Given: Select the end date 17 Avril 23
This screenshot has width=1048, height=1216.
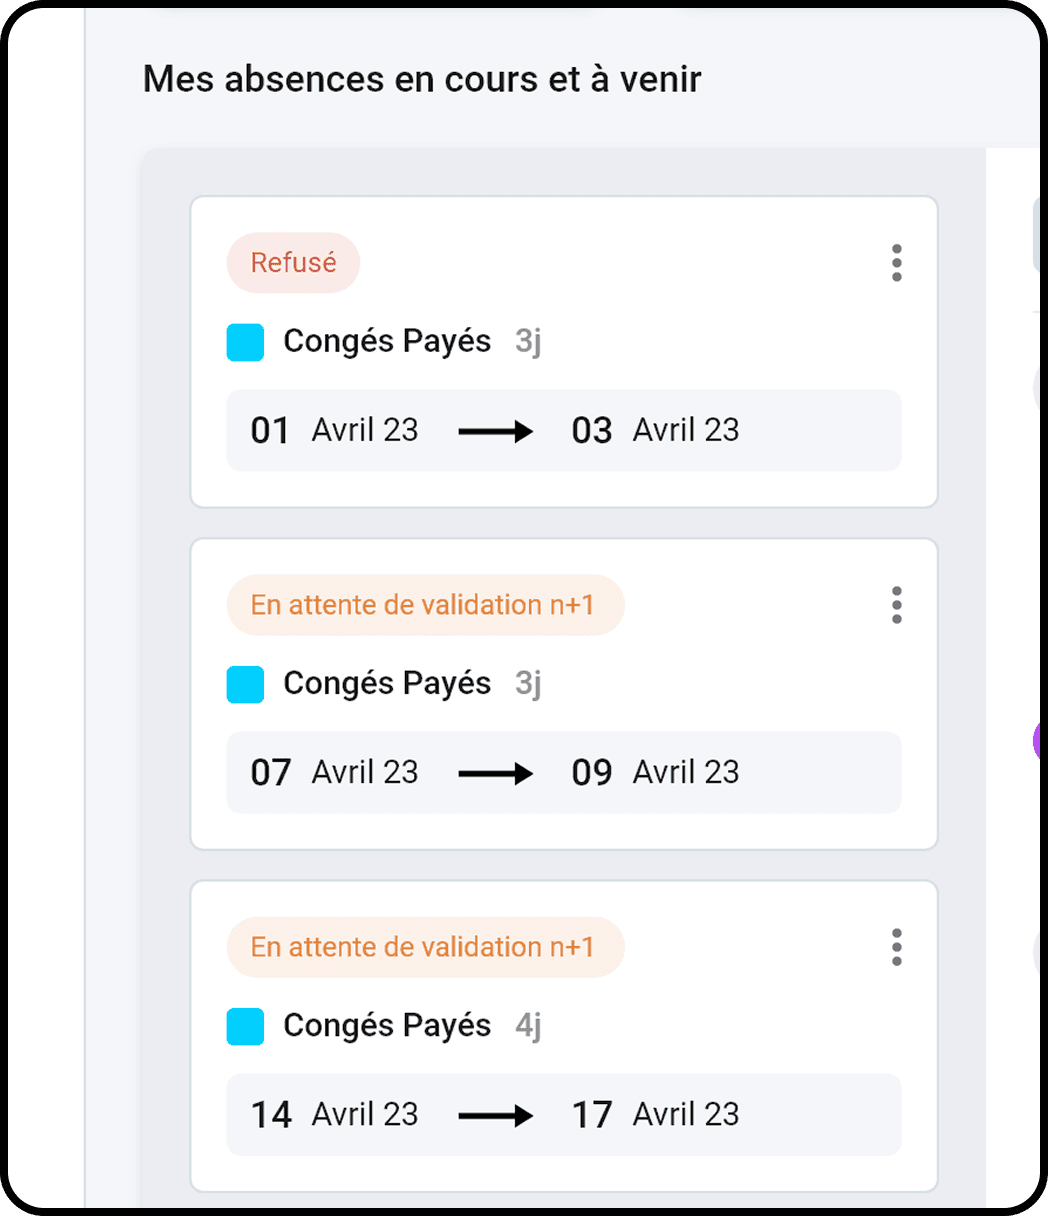Looking at the screenshot, I should click(655, 1115).
